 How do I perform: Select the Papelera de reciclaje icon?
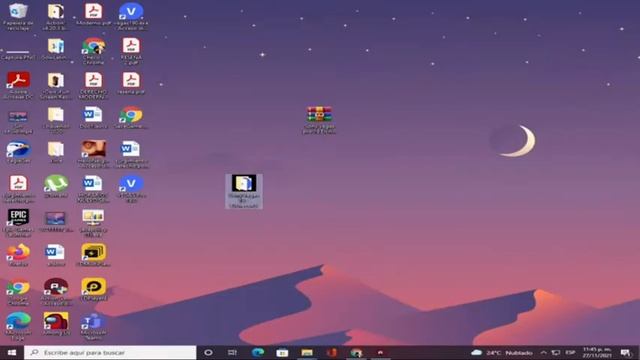[x=18, y=17]
